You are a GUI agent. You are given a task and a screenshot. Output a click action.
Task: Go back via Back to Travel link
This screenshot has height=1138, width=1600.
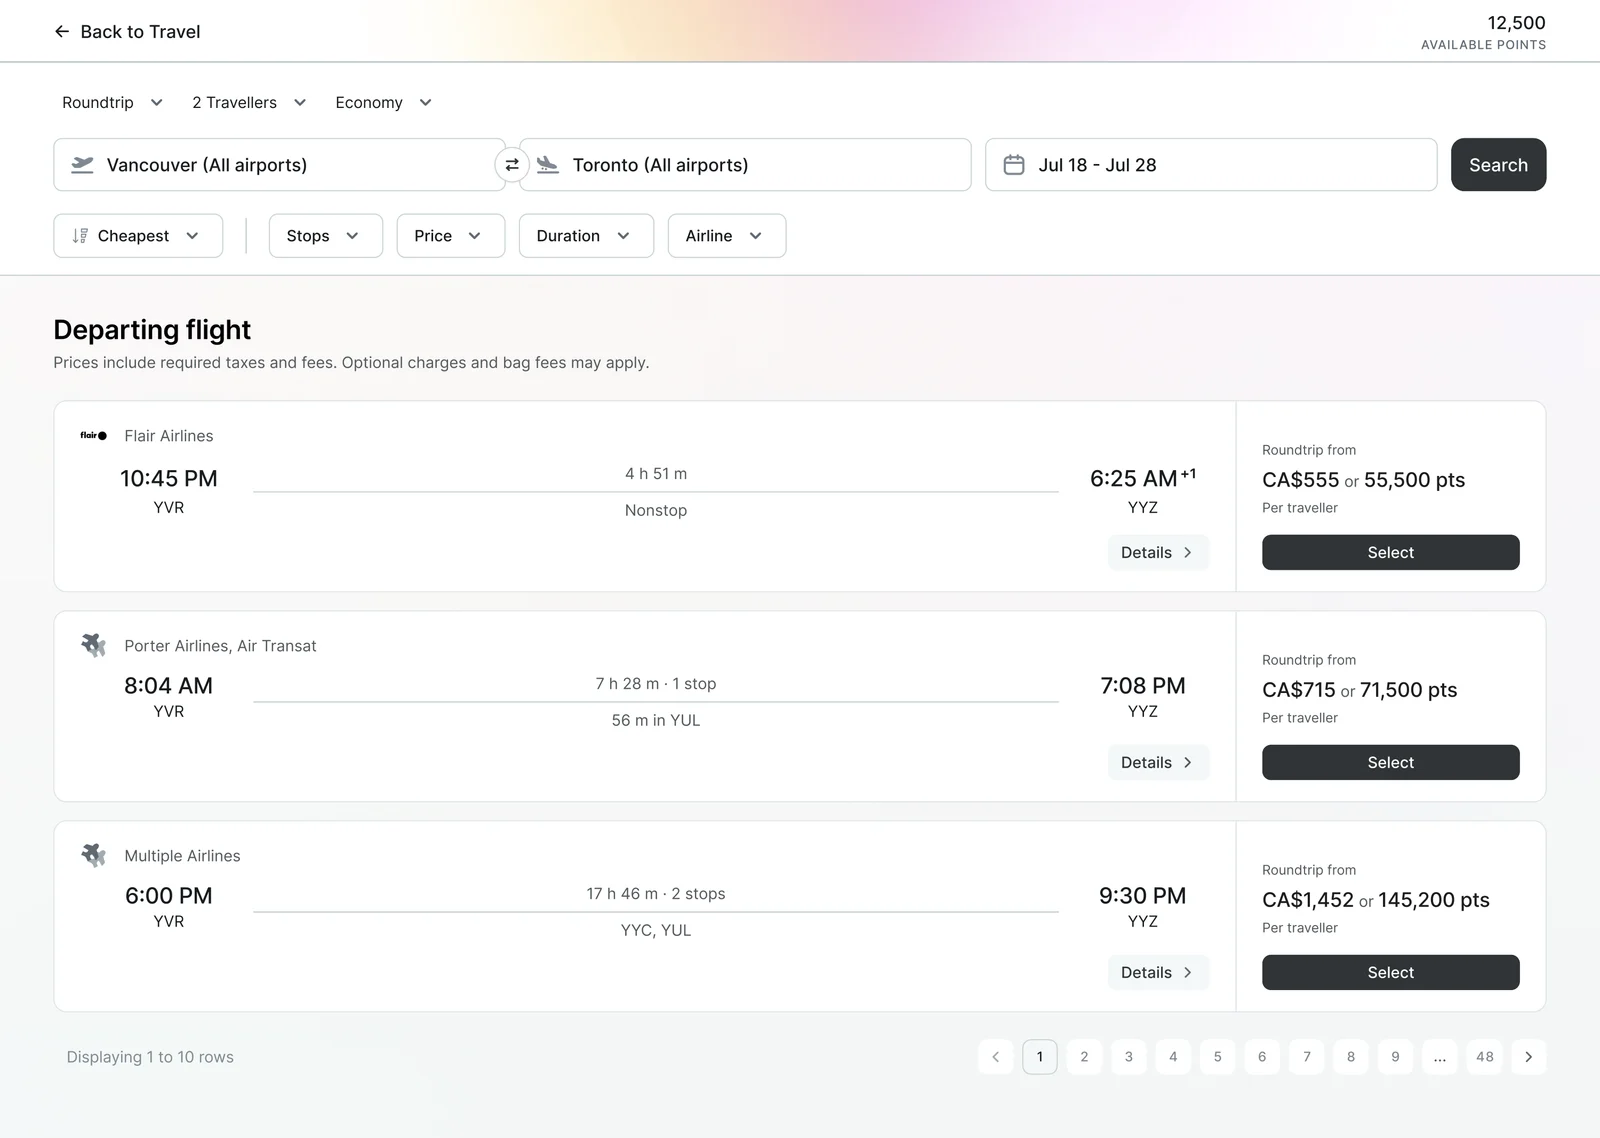pos(127,32)
